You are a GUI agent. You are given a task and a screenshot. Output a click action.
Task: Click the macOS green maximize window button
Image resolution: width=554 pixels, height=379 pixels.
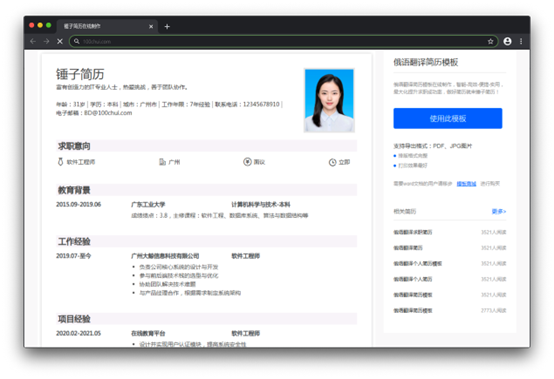click(49, 25)
